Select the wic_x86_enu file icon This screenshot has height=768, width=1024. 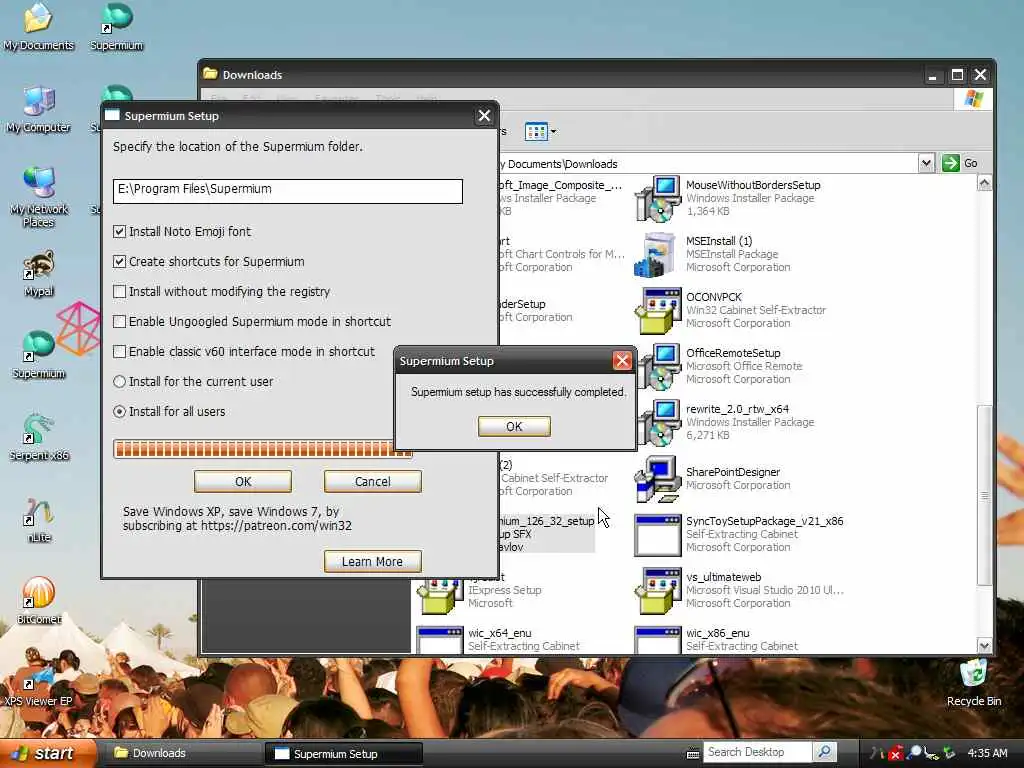coord(658,640)
